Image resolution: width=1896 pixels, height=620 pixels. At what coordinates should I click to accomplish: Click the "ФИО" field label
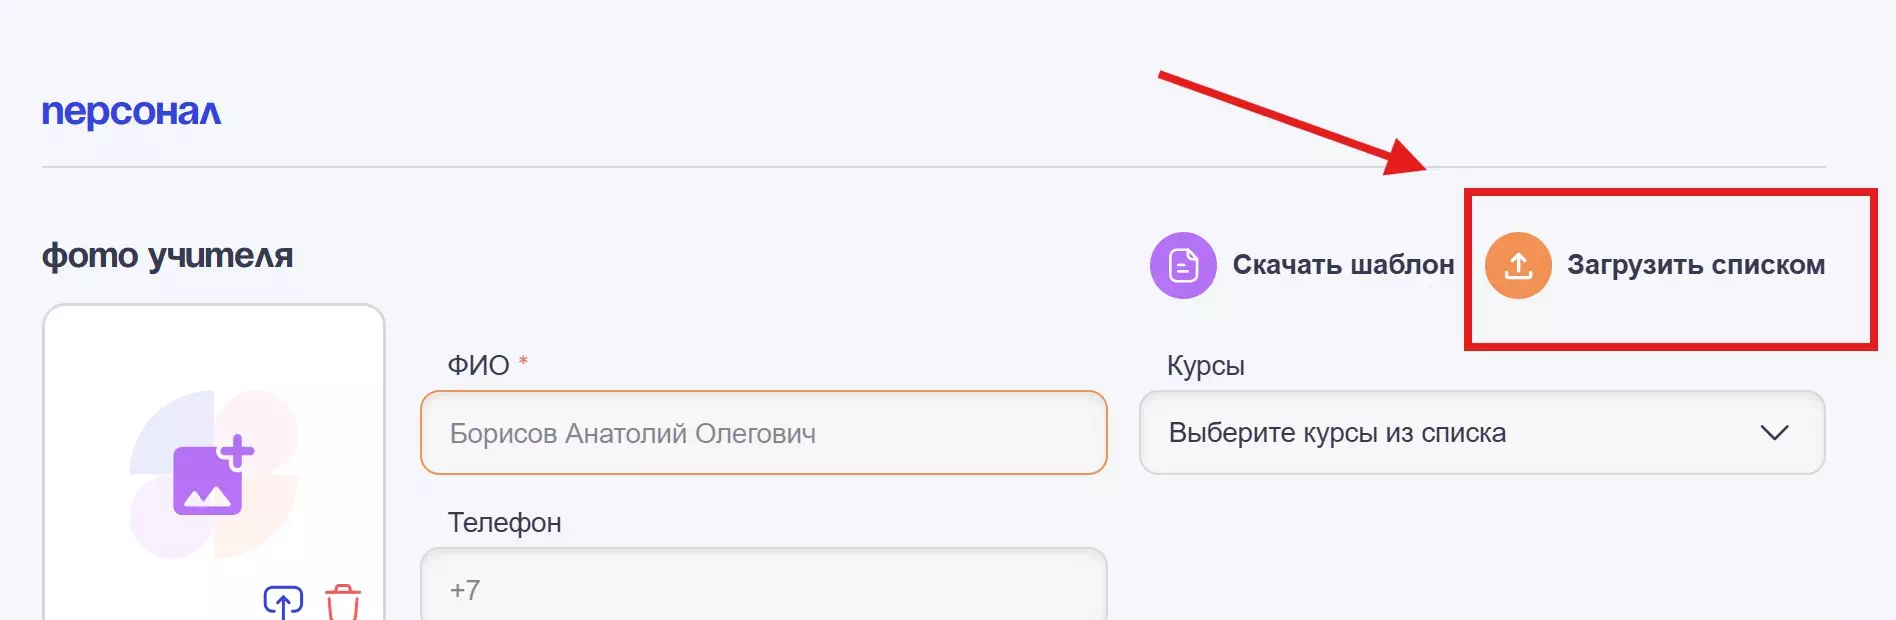478,366
